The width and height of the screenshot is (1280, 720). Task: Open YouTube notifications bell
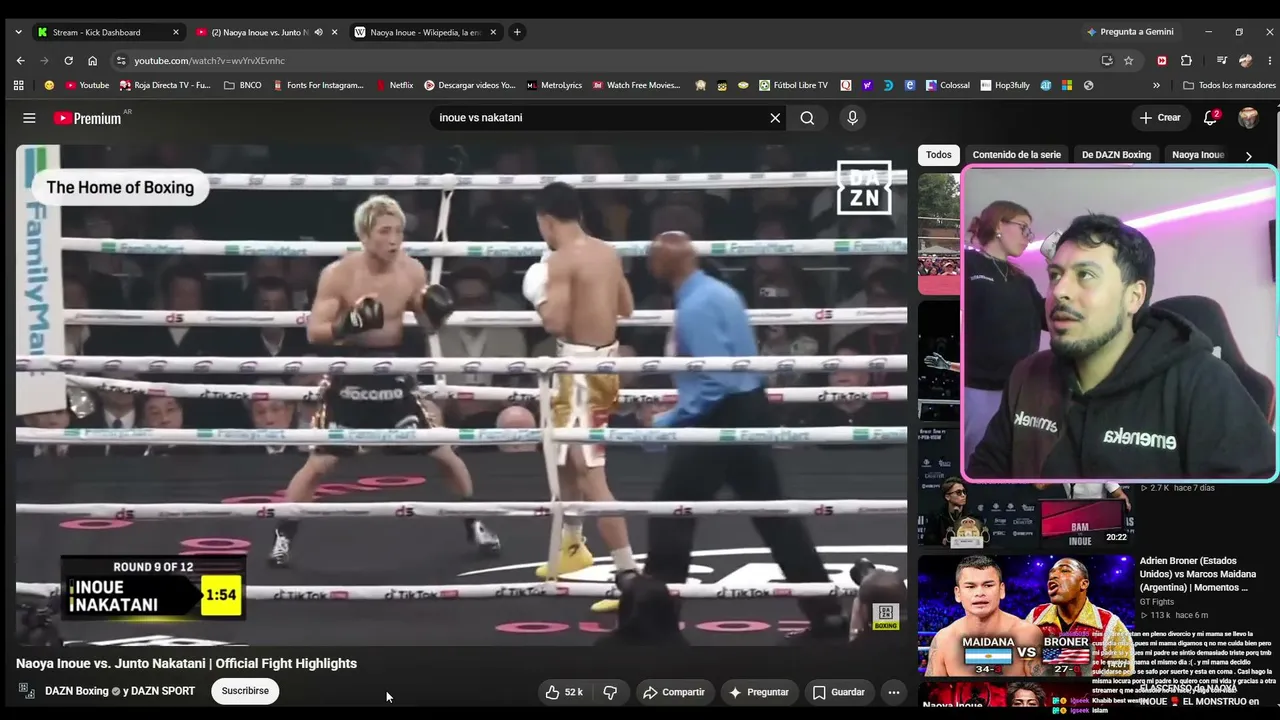1210,118
